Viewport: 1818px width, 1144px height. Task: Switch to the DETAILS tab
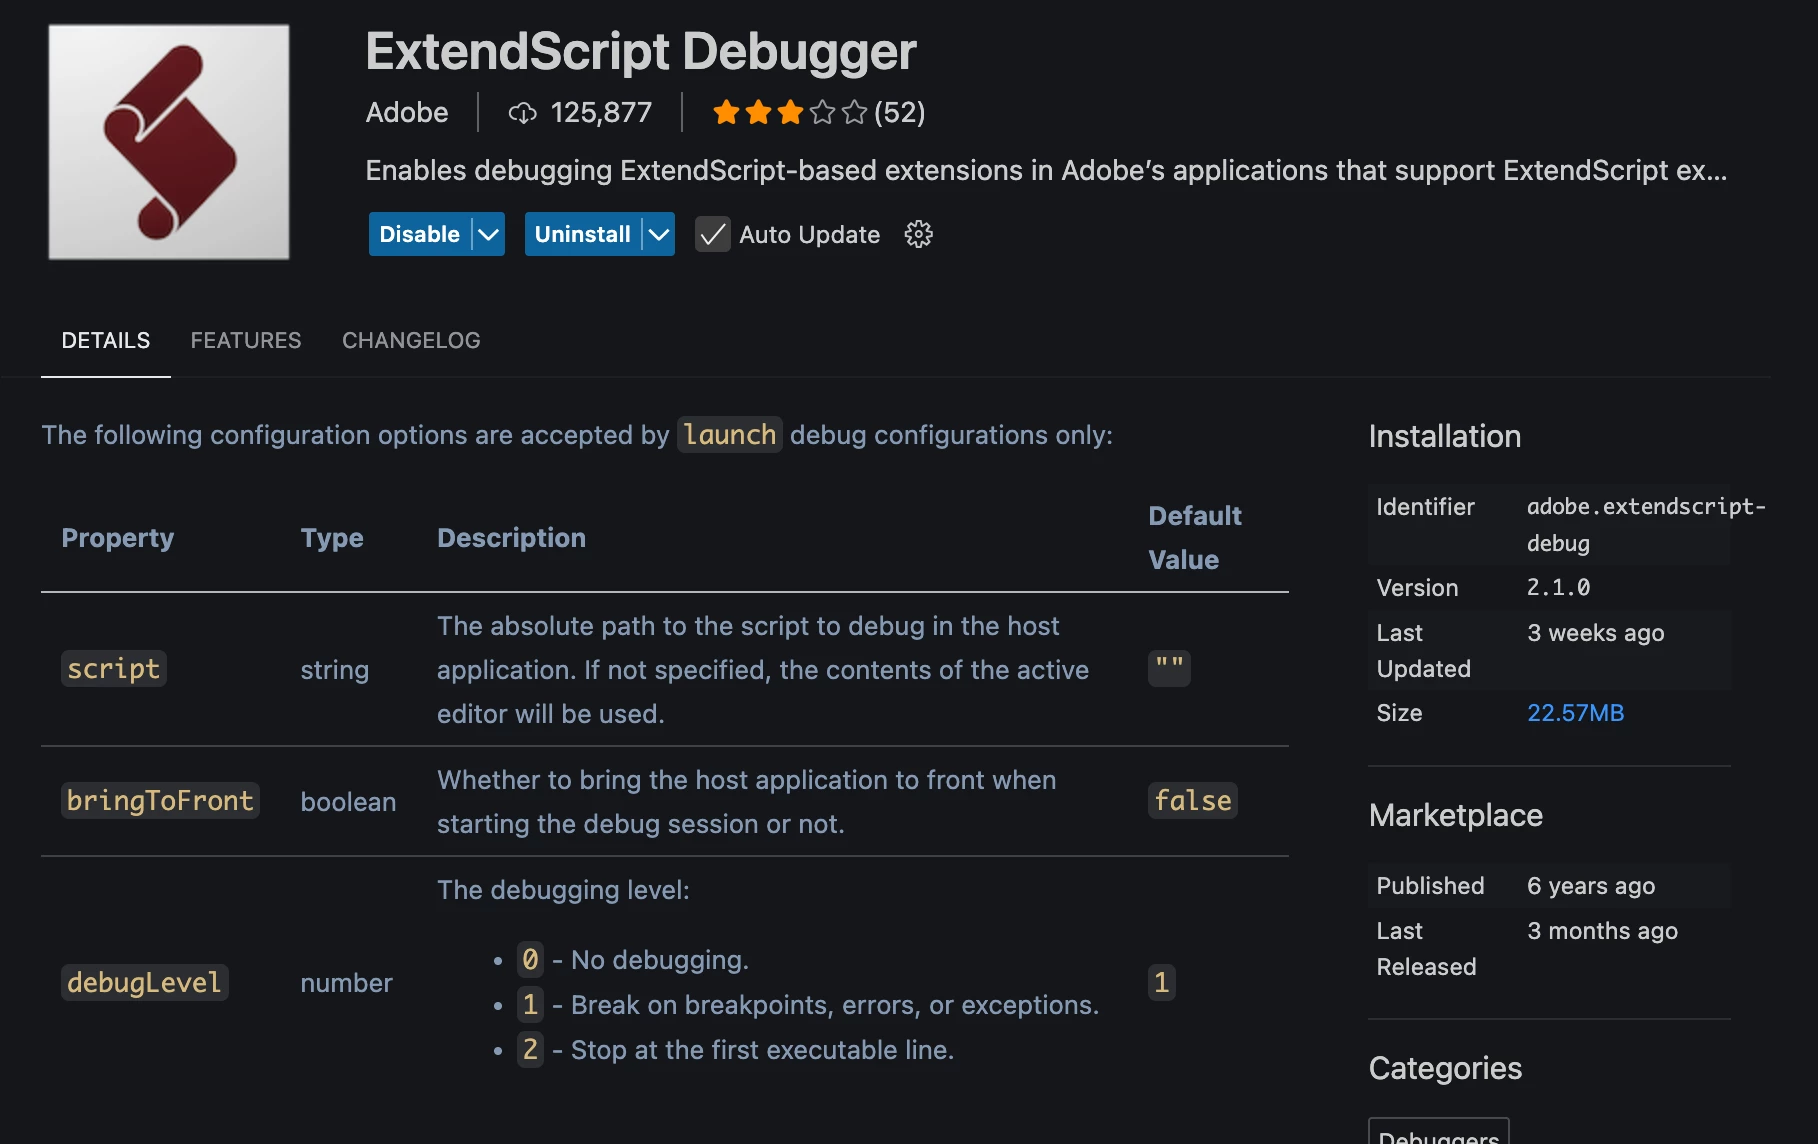coord(106,340)
